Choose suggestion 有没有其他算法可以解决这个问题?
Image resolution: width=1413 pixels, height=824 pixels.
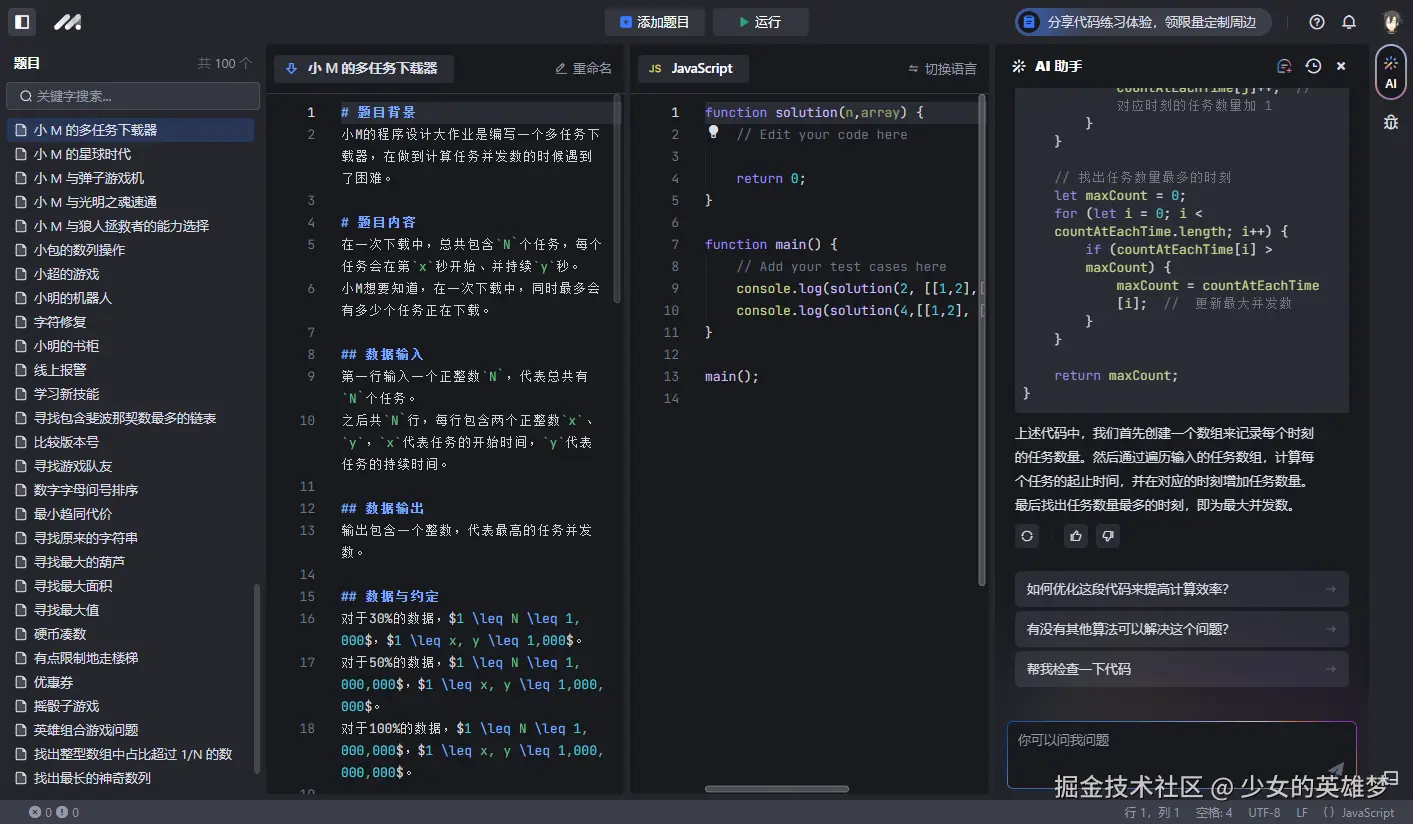1182,629
